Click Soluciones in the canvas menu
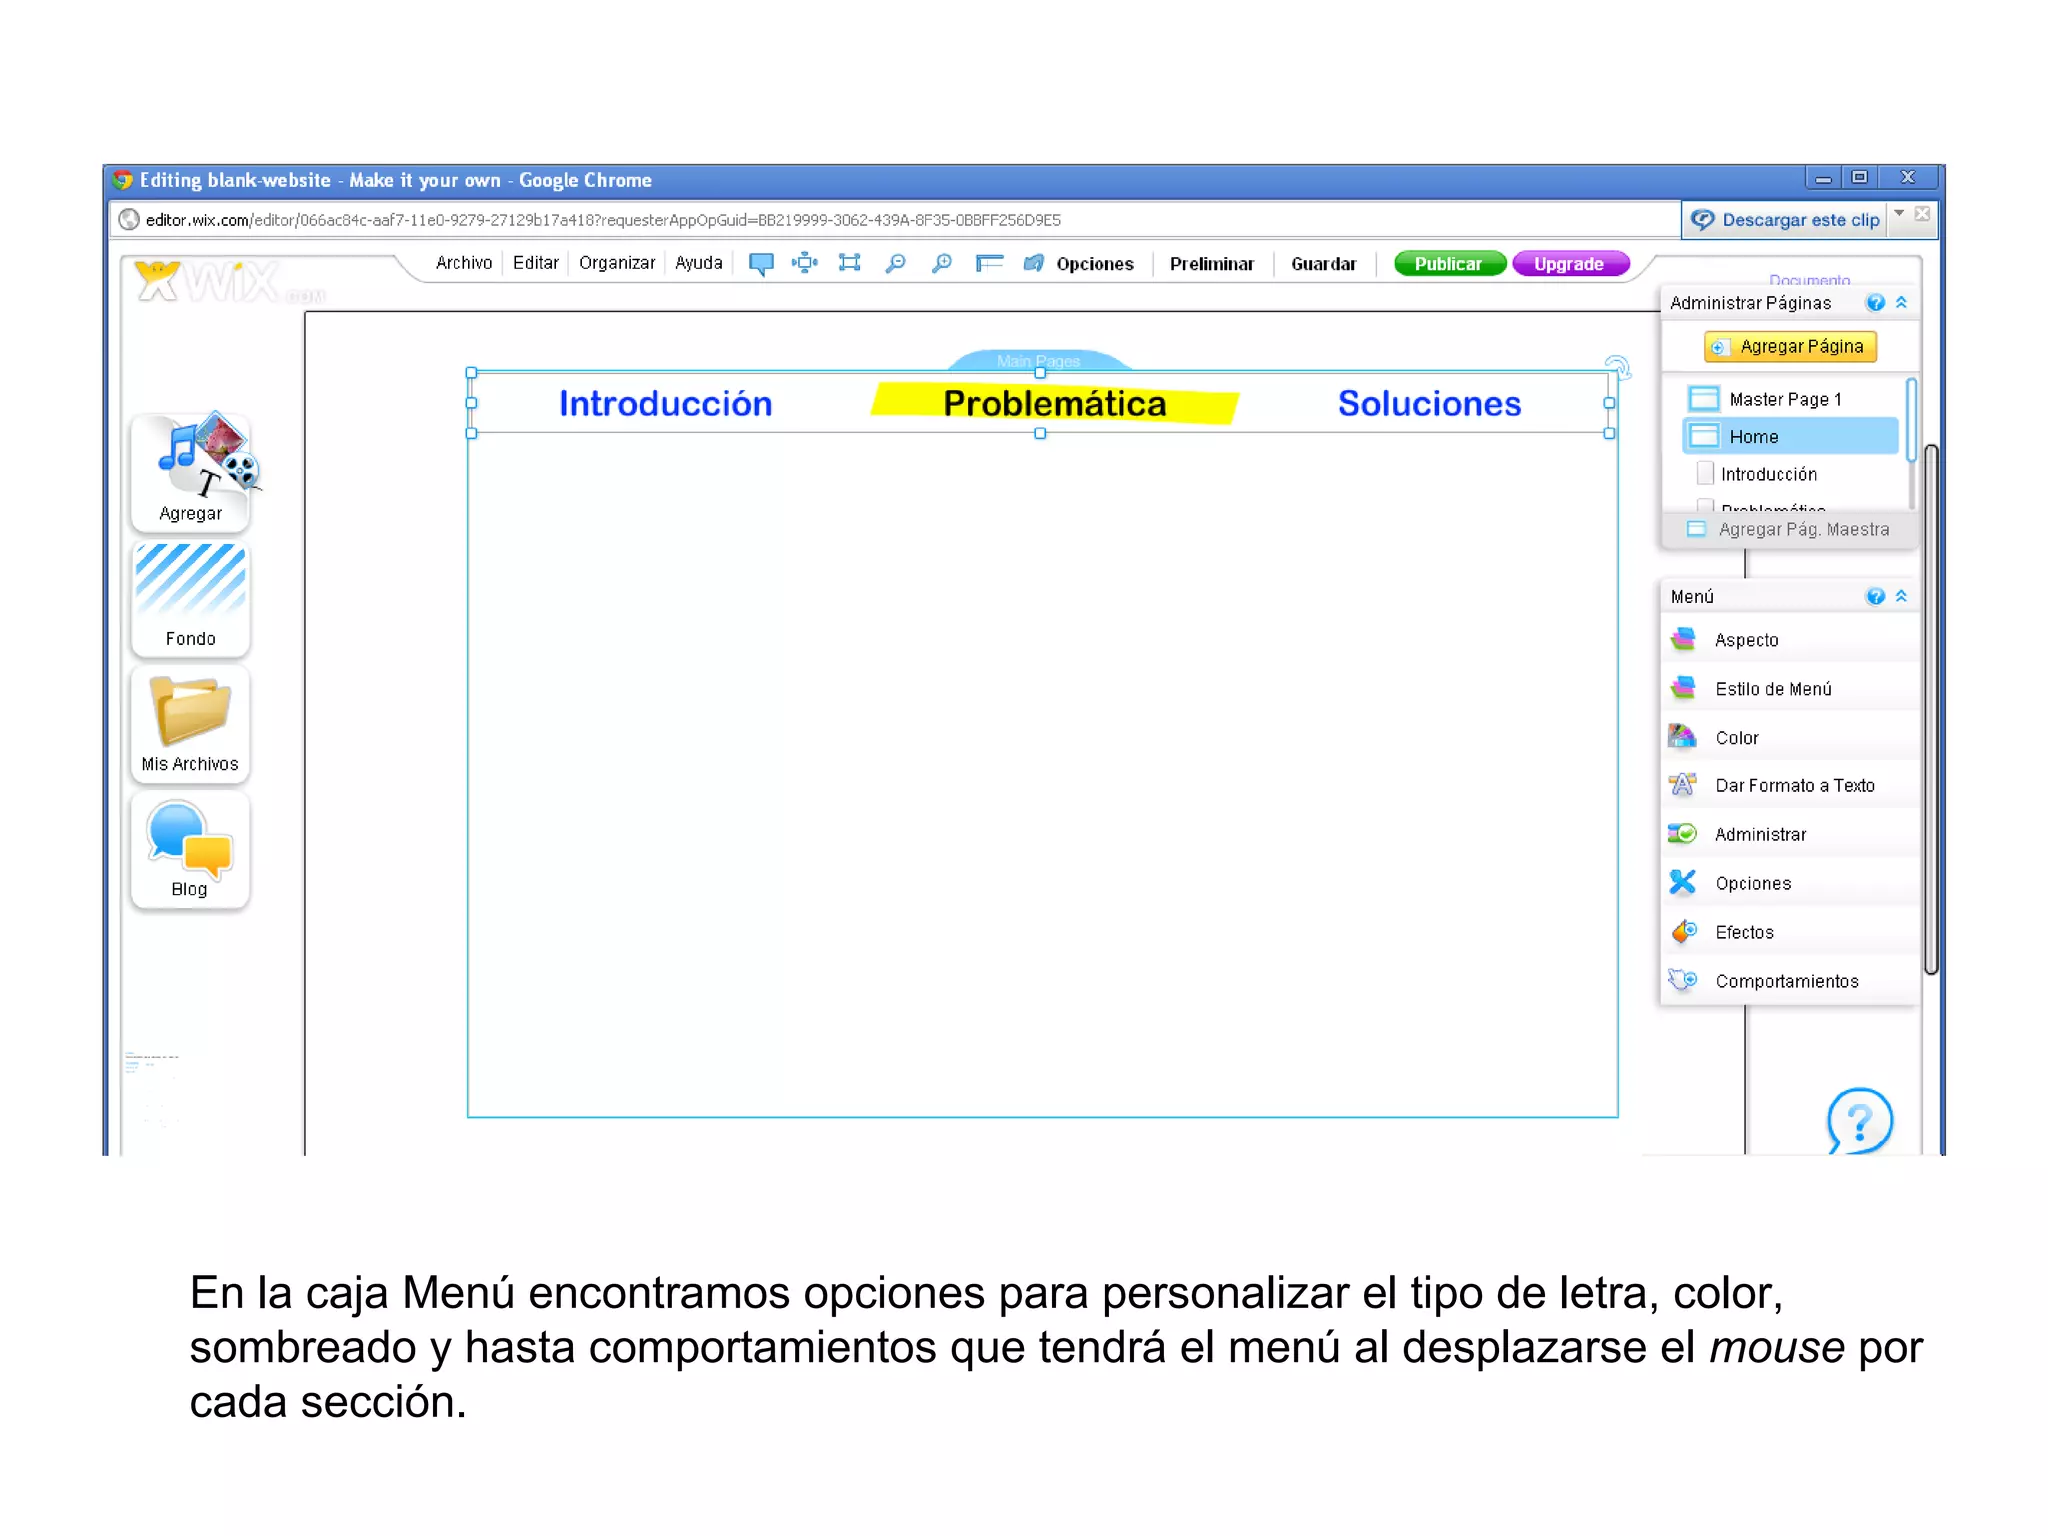Screen dimensions: 2048x1536 point(1430,404)
